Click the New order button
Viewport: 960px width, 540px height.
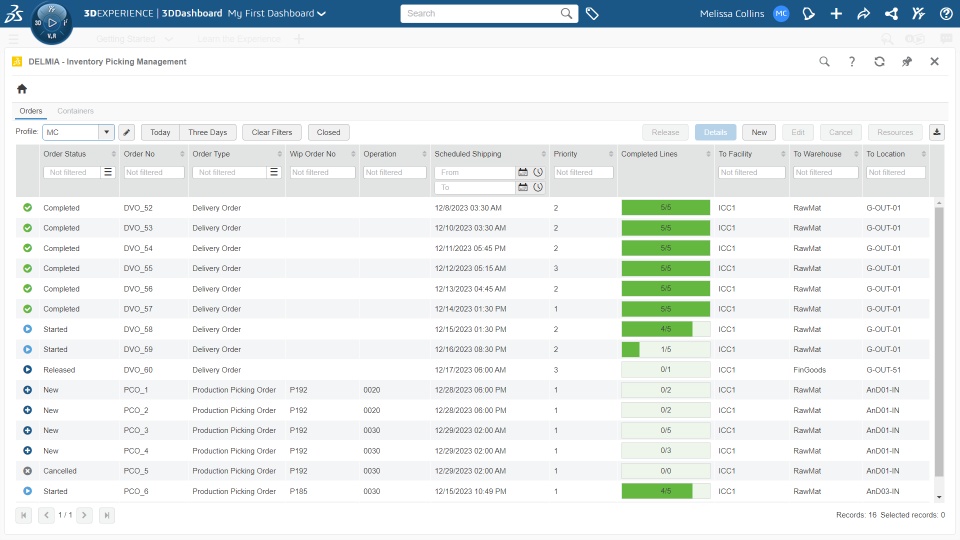pyautogui.click(x=759, y=132)
